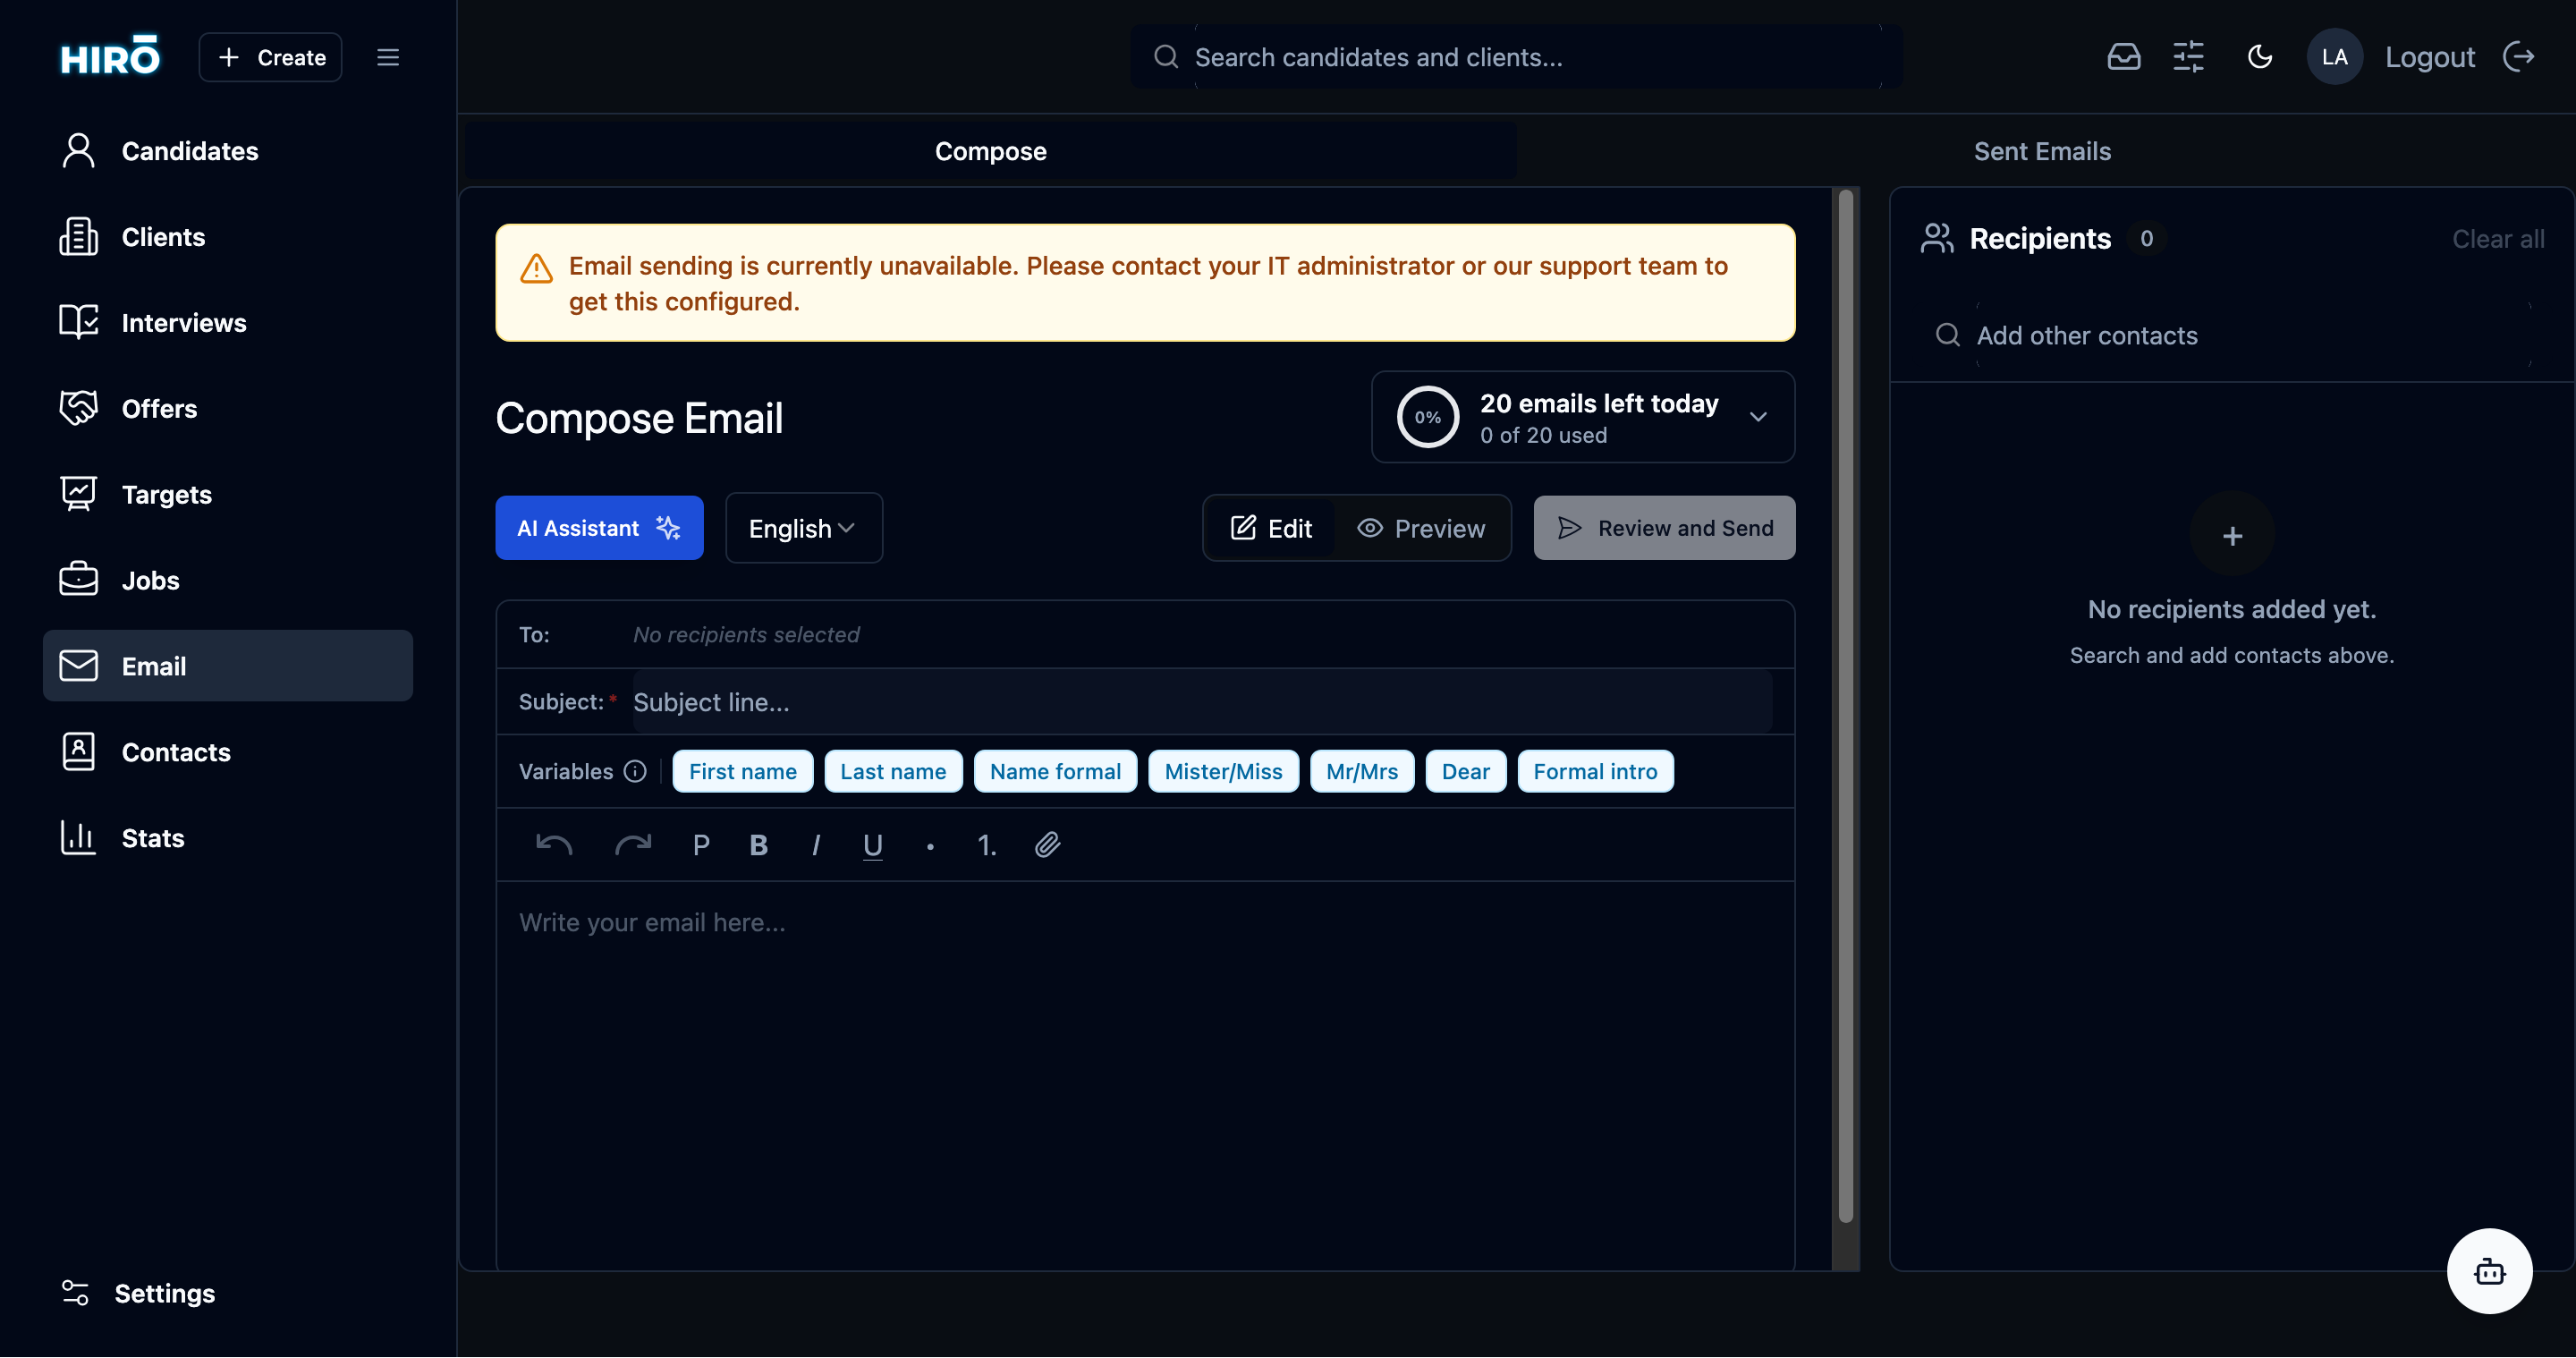Click the AI Assistant button
Viewport: 2576px width, 1358px height.
[599, 528]
